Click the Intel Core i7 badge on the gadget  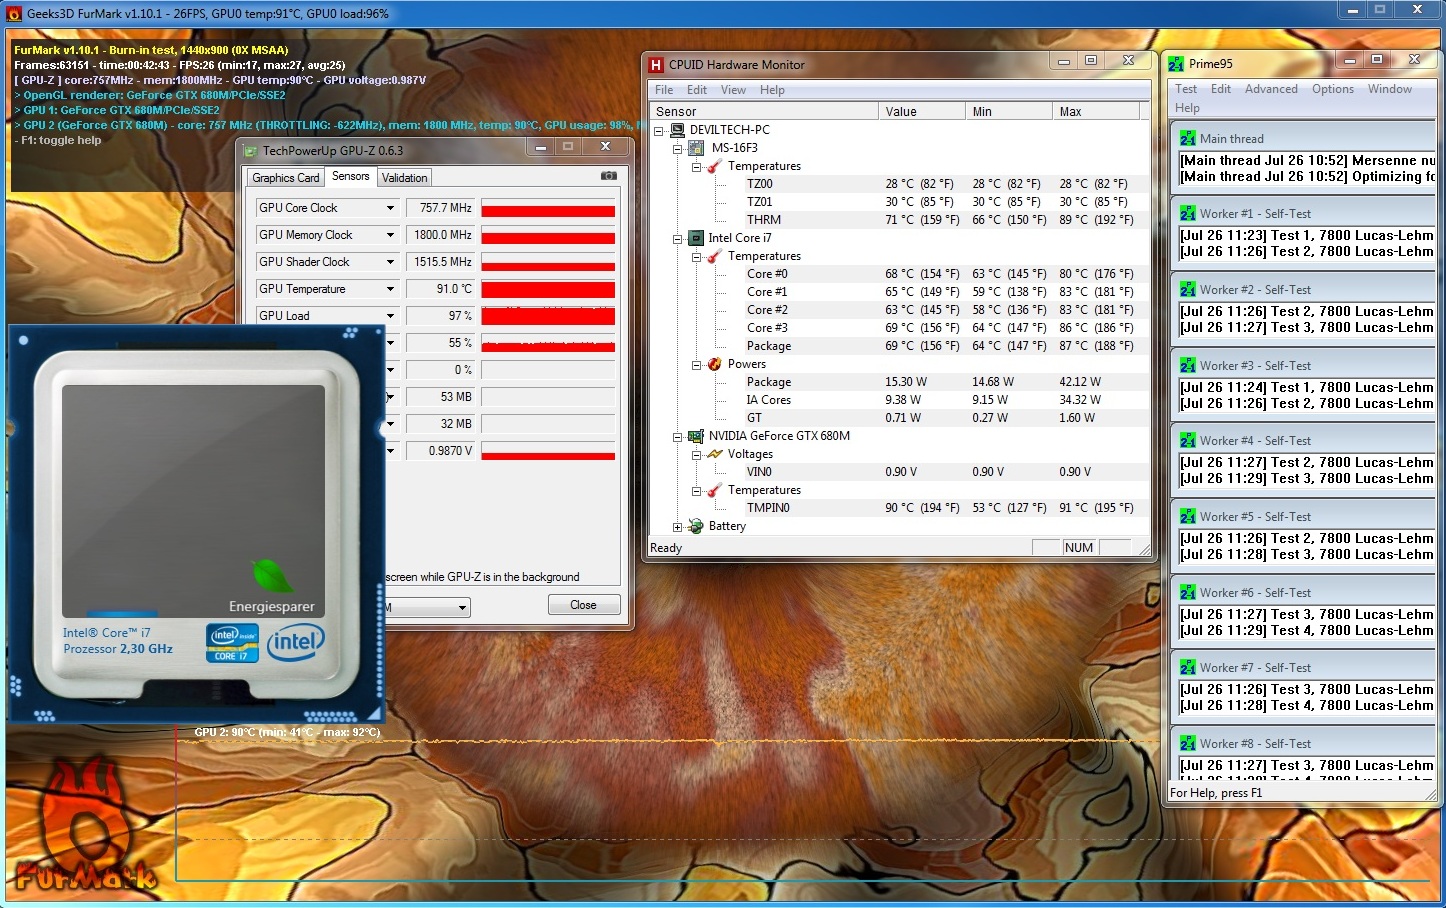(232, 643)
